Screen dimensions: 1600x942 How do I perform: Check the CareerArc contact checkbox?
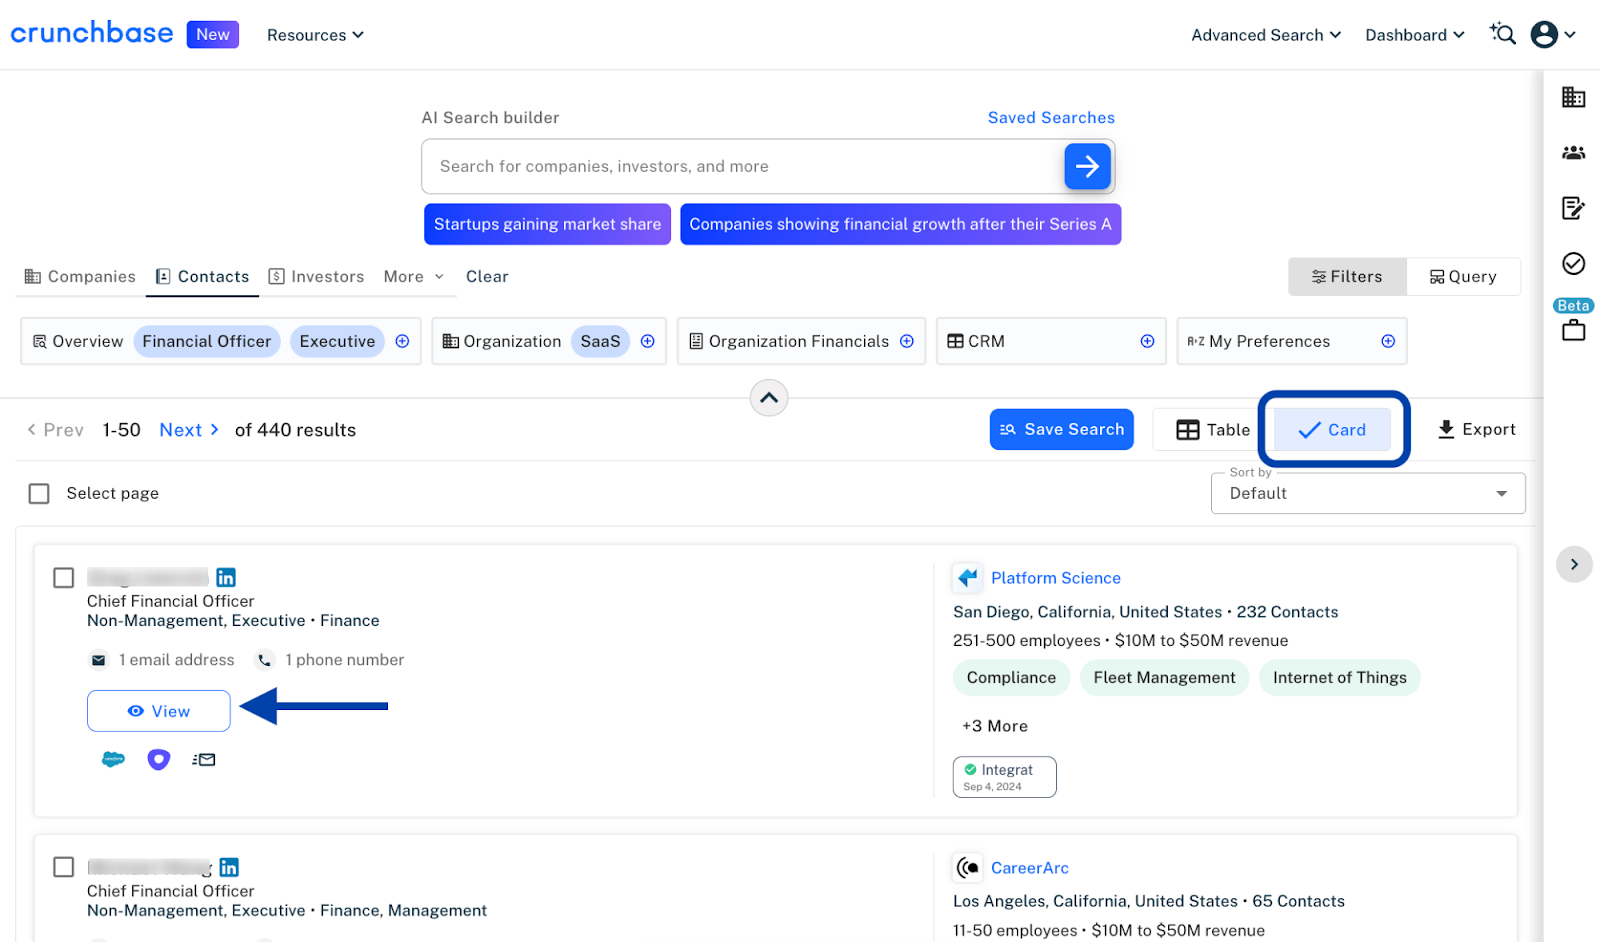click(x=64, y=867)
